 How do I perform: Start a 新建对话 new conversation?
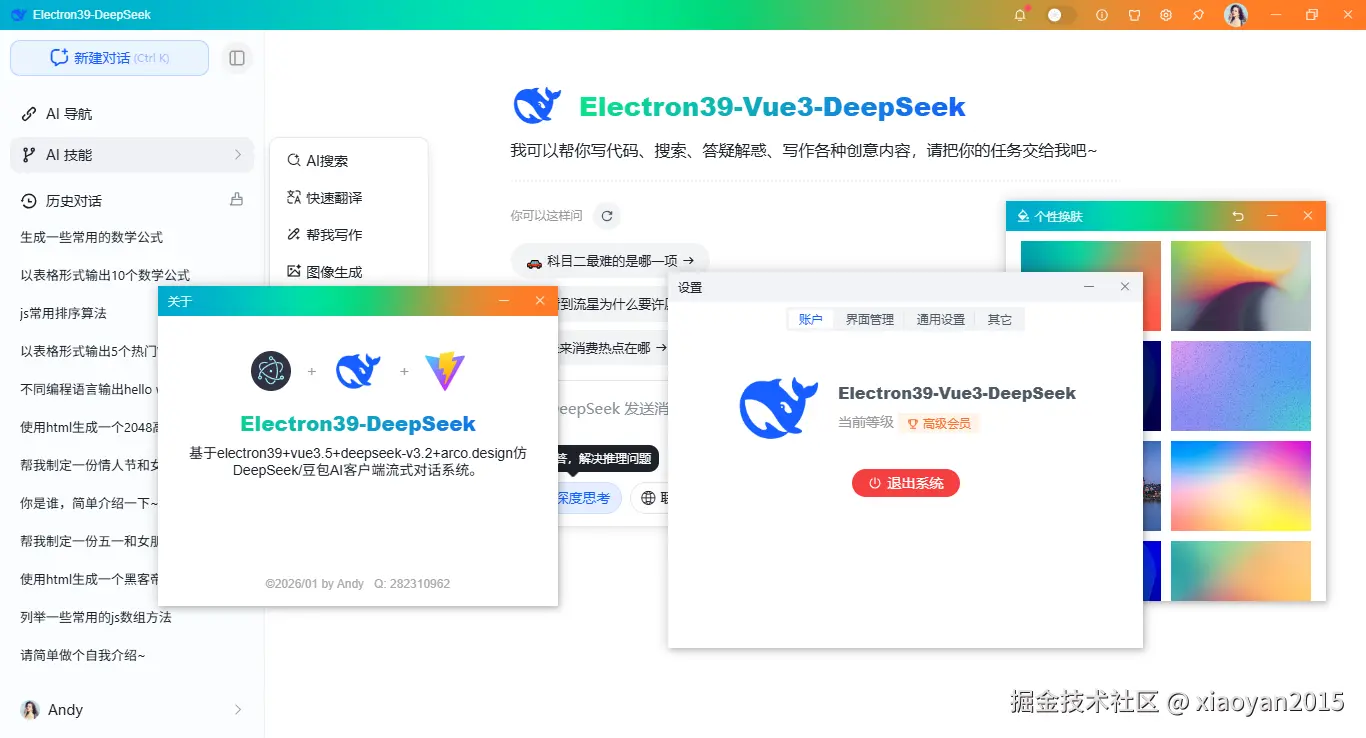pos(109,57)
